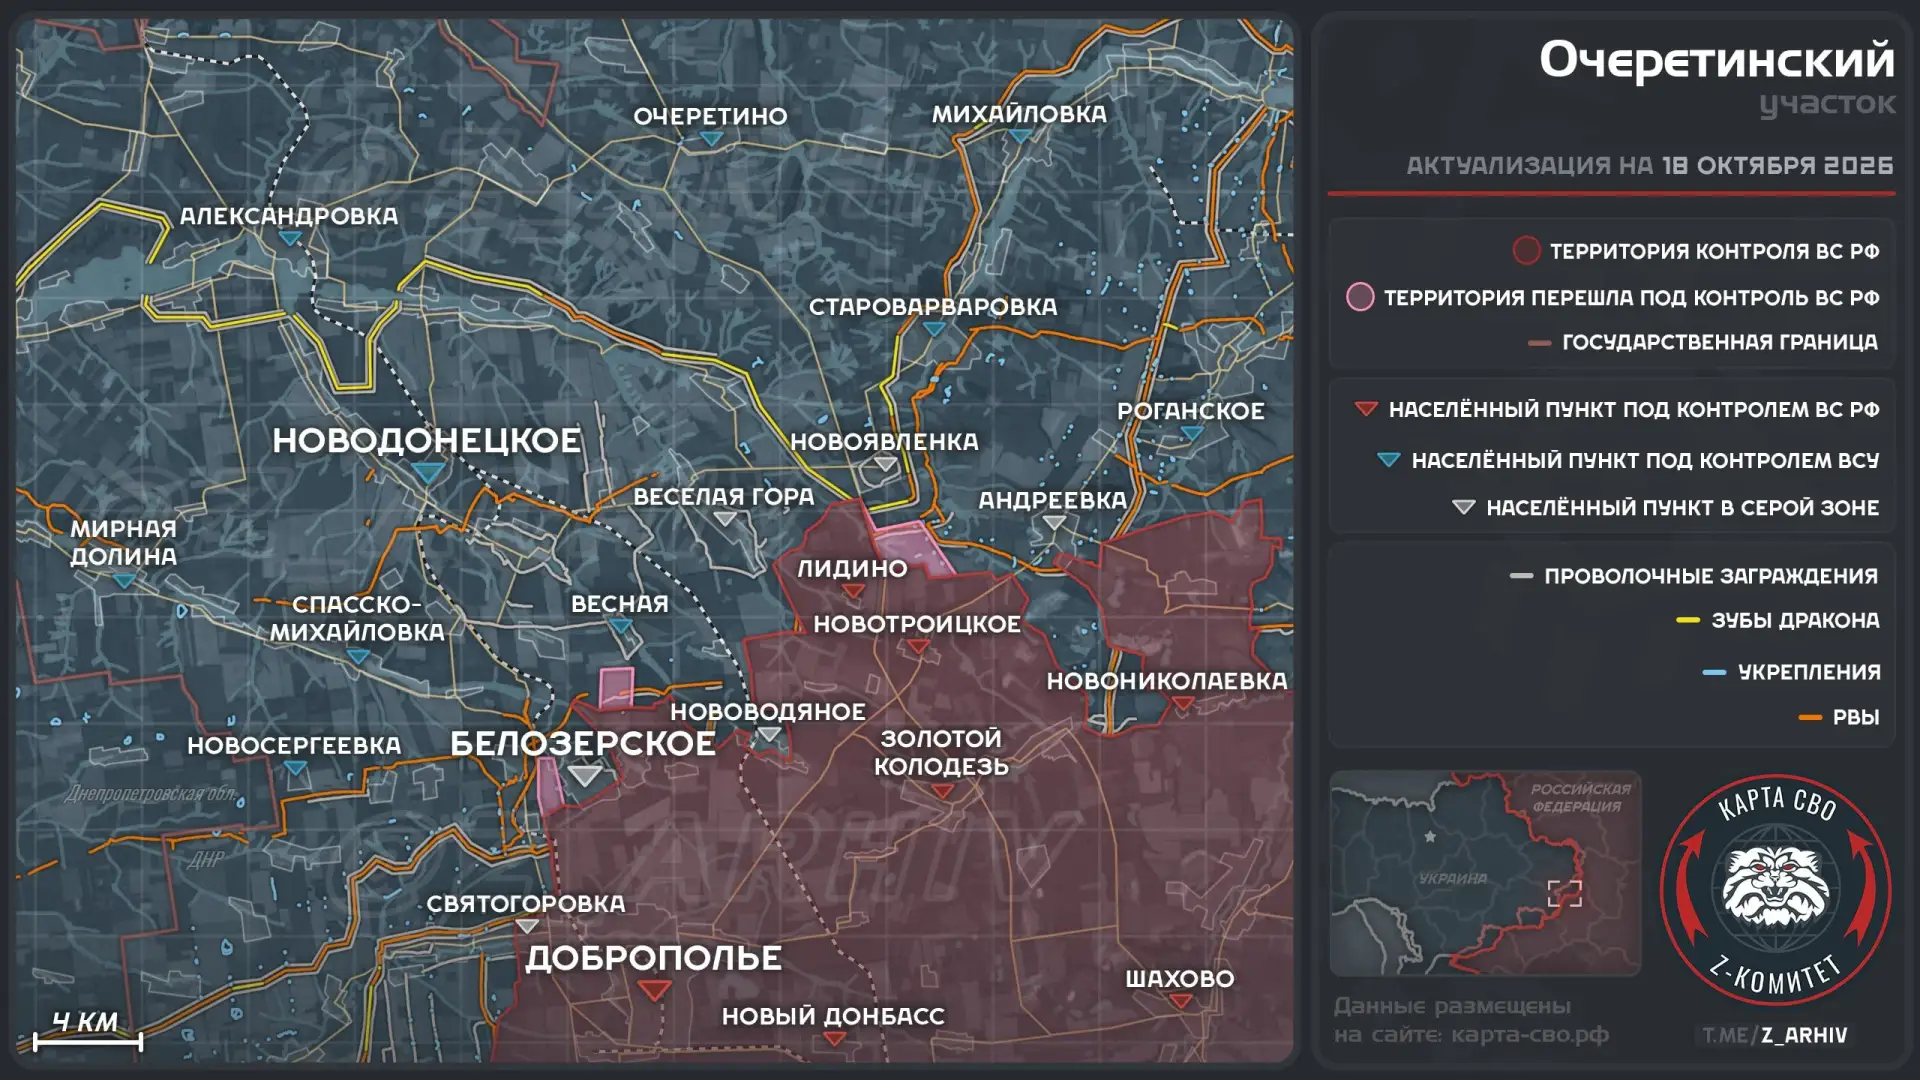The height and width of the screenshot is (1080, 1920).
Task: Open the T.ME/Z_ARHIV link
Action: point(1775,1036)
